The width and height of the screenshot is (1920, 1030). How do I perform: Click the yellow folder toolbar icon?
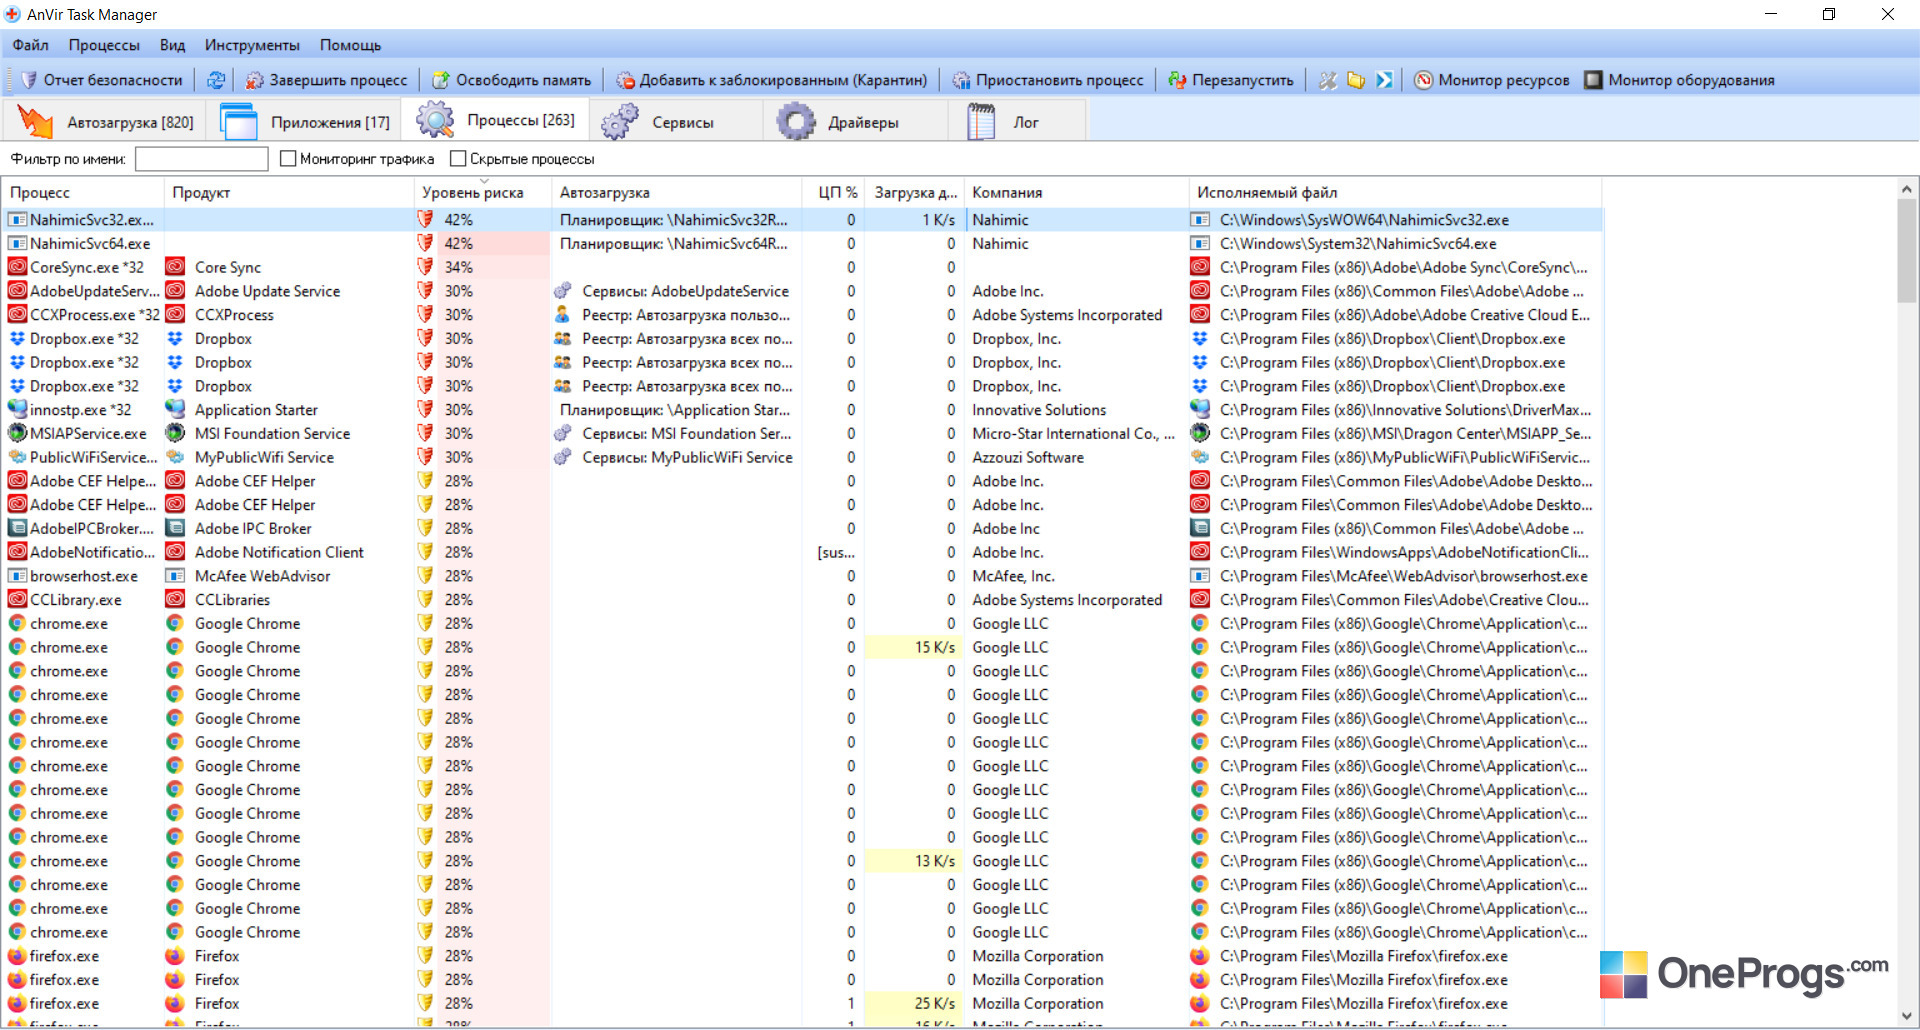(x=1356, y=80)
